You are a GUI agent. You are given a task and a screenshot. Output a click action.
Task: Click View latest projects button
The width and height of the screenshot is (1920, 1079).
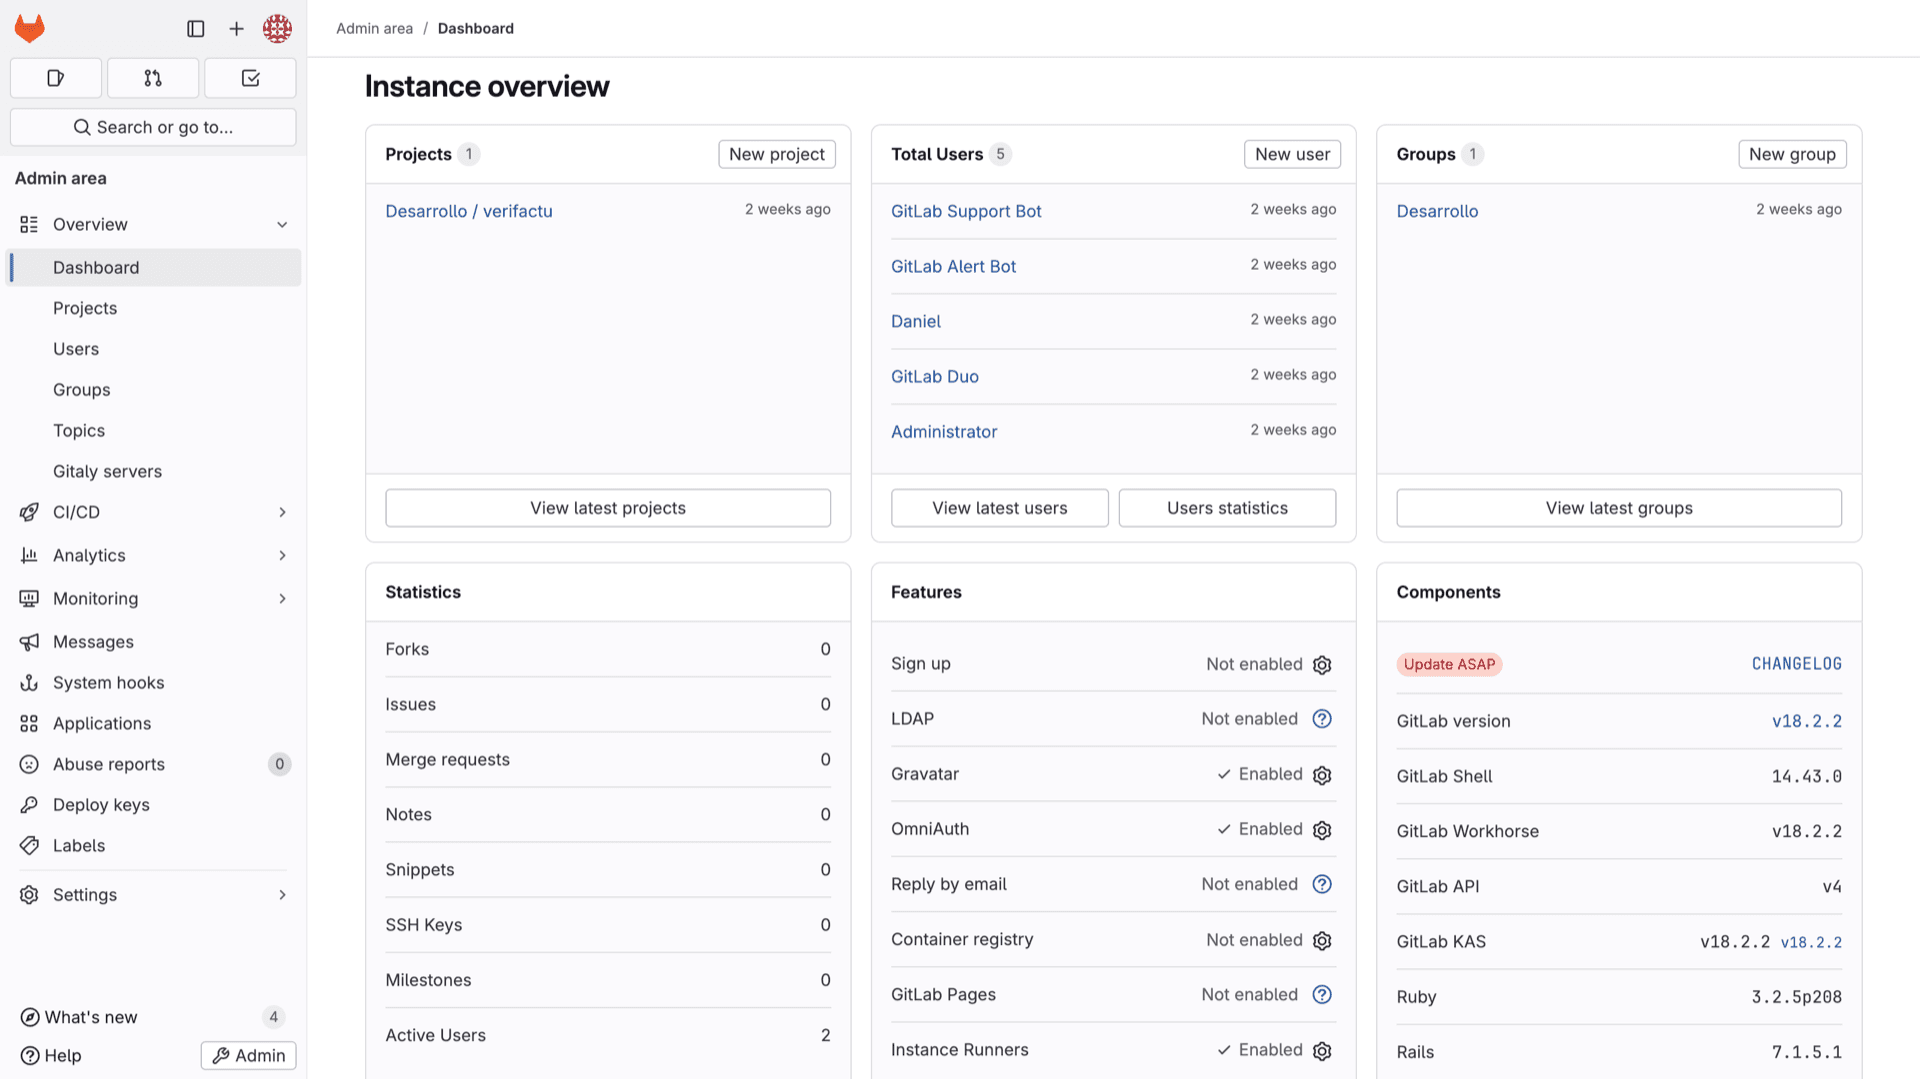(608, 508)
